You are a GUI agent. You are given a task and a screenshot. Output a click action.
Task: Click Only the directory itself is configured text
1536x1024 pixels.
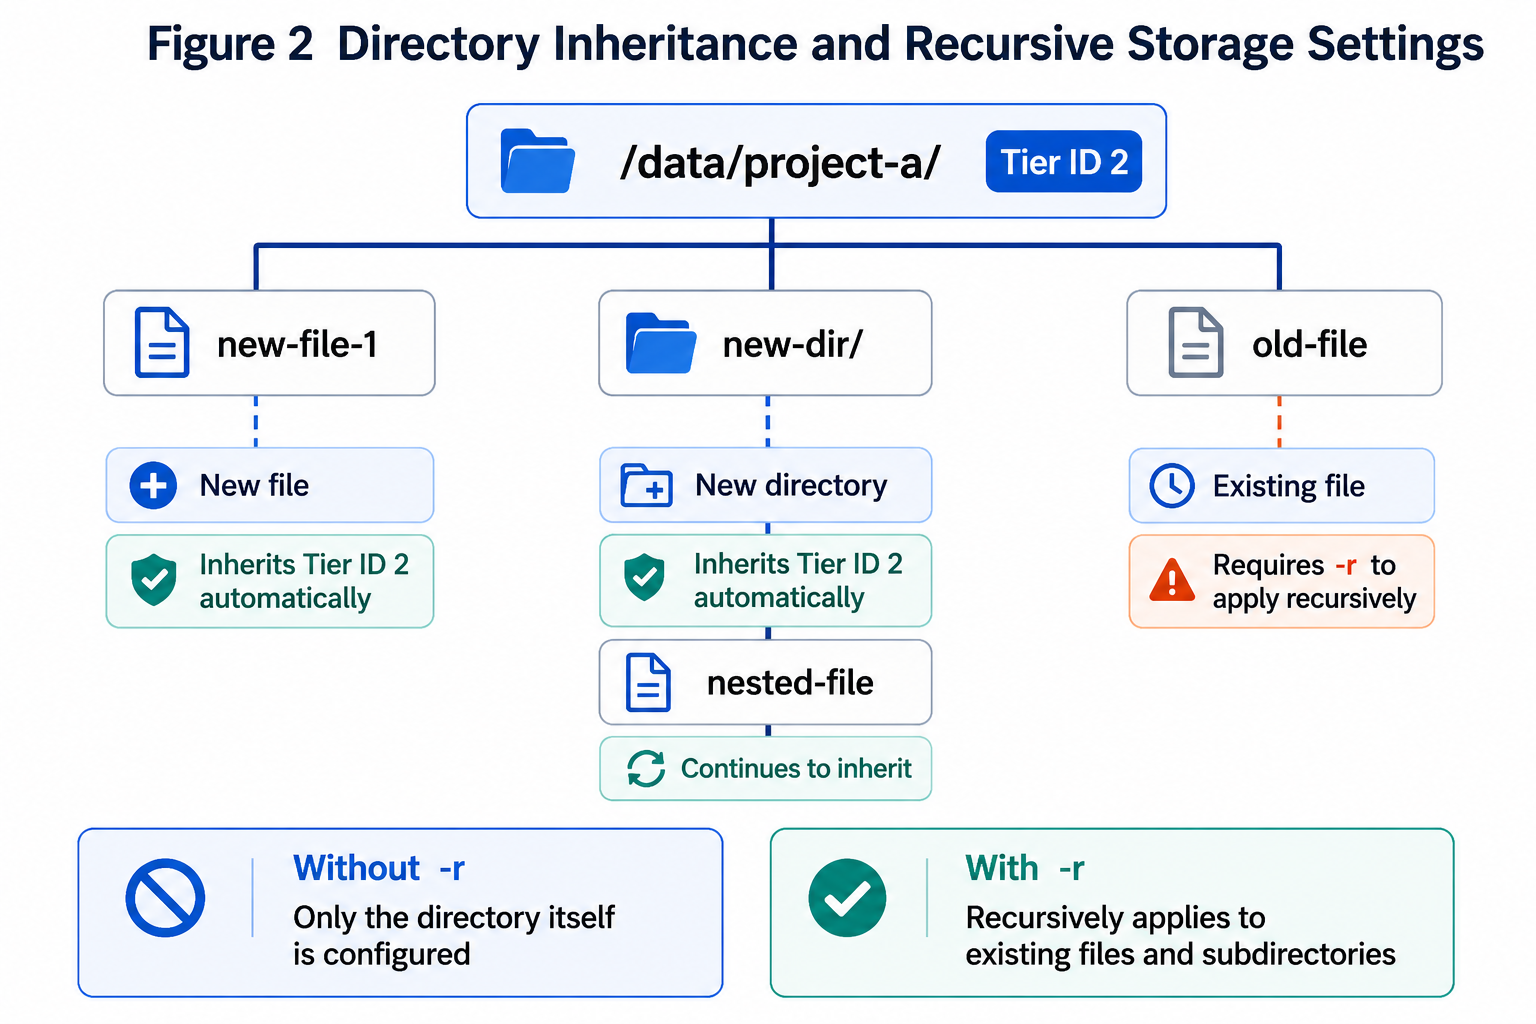(x=454, y=935)
